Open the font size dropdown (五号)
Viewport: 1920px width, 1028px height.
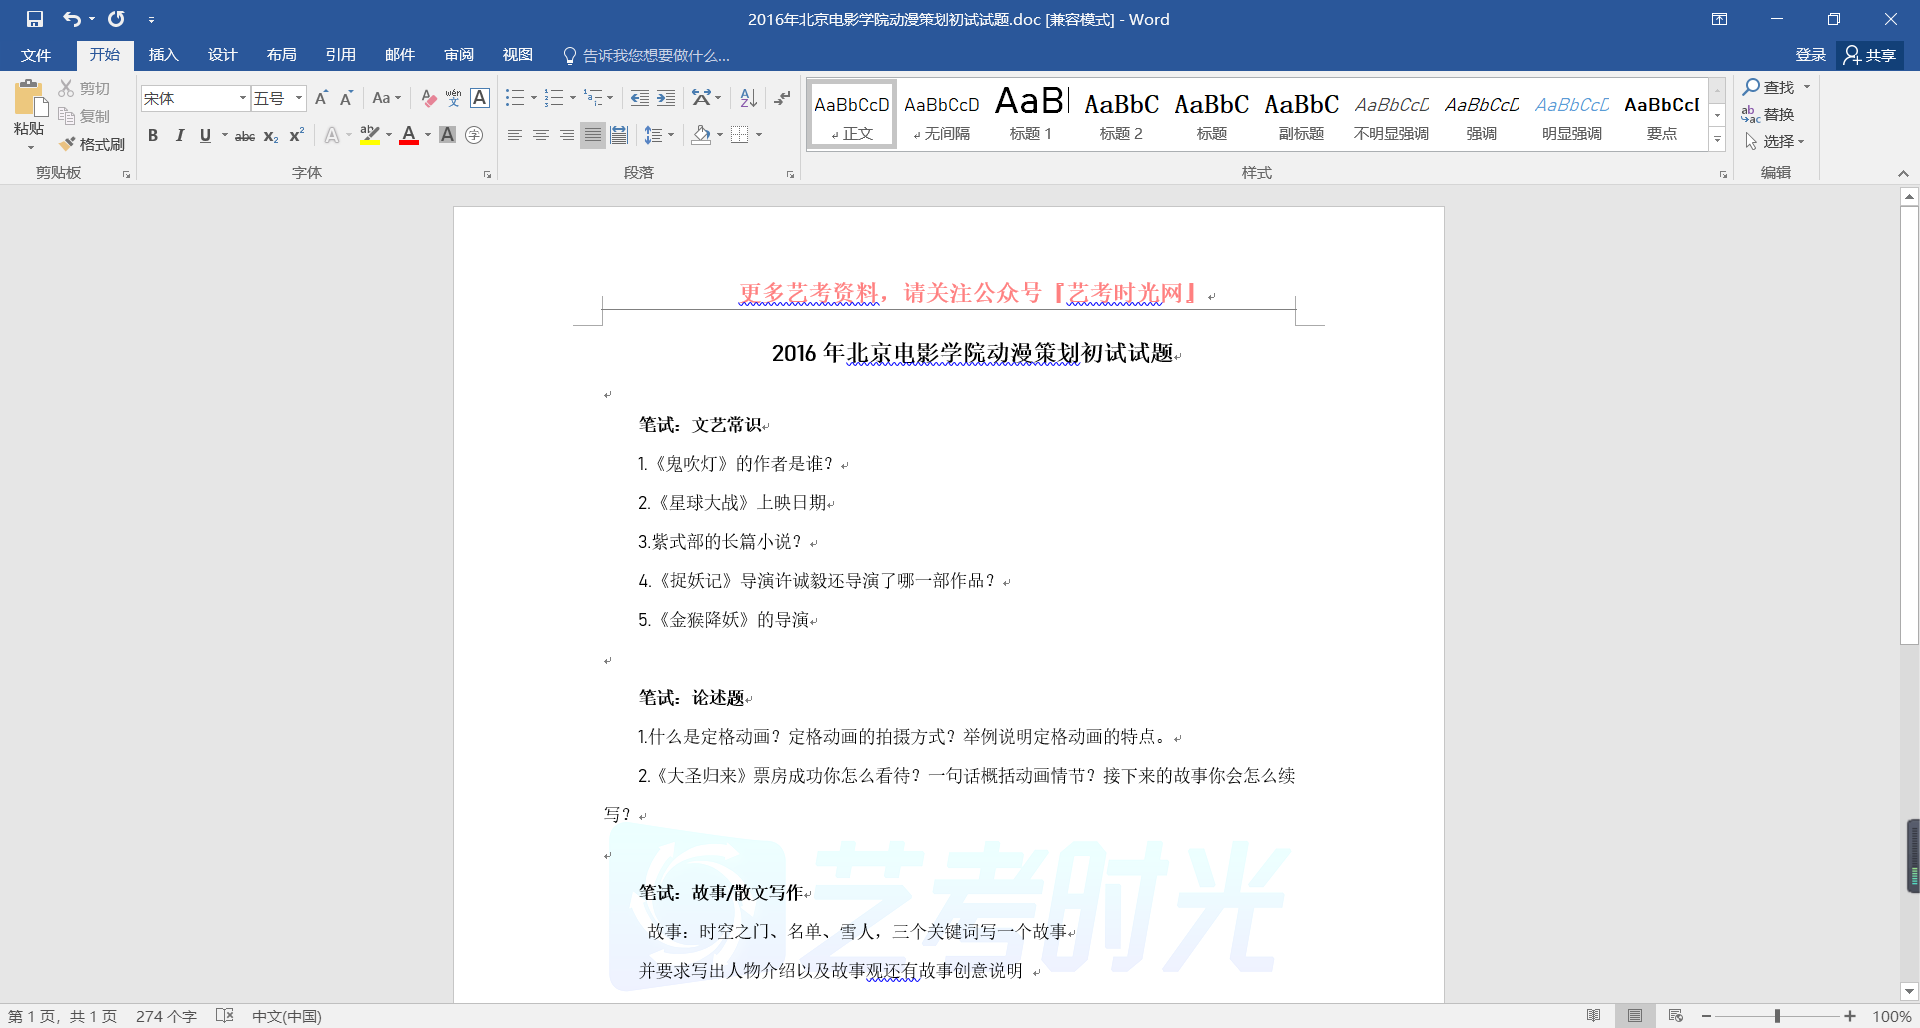pos(299,98)
